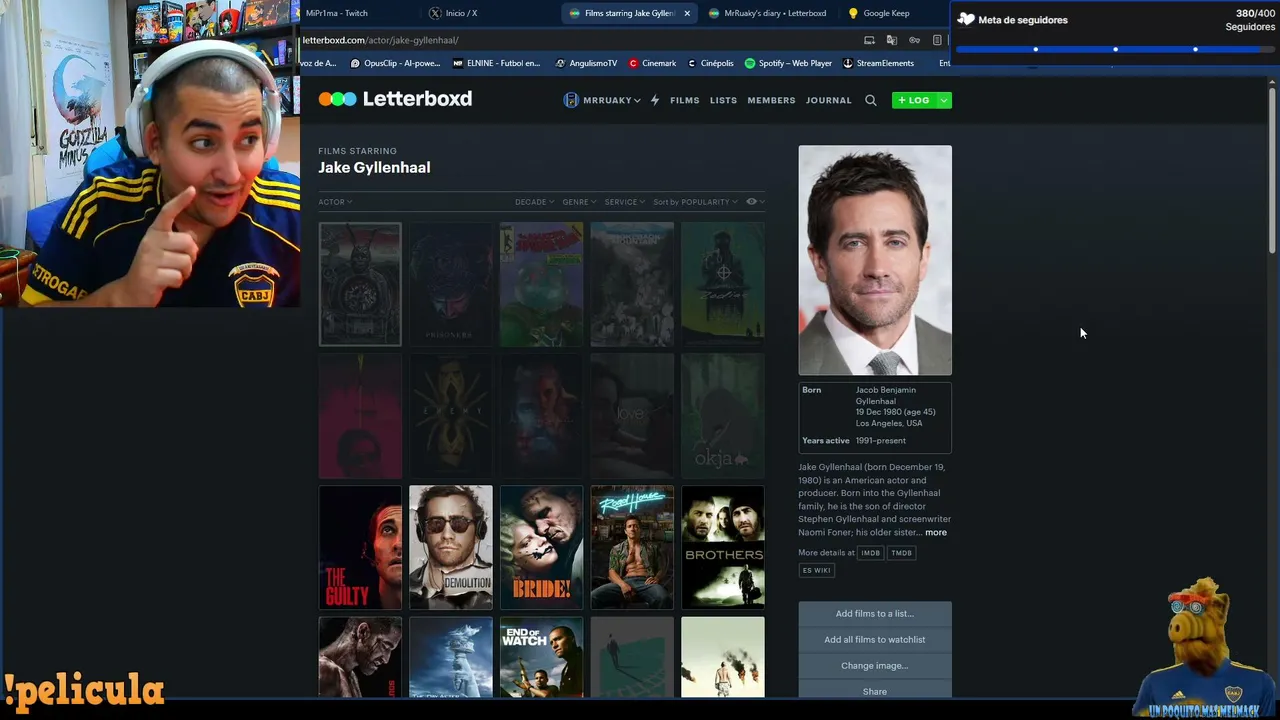Viewport: 1280px width, 720px height.
Task: Open the ELNINE Futbol bookmark
Action: (x=496, y=63)
